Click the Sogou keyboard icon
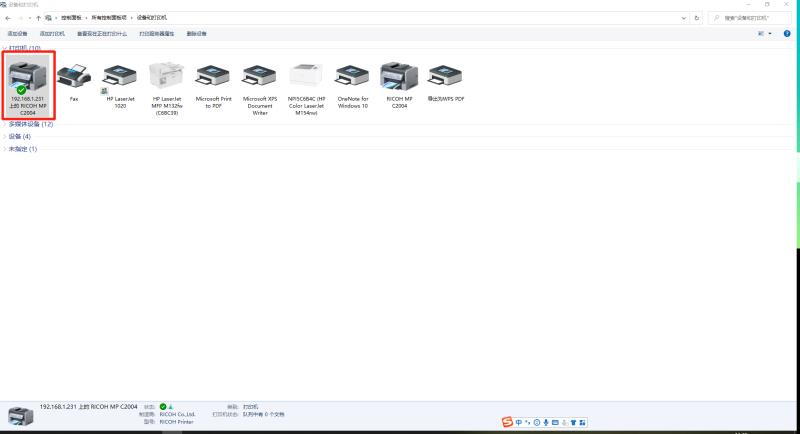 (555, 422)
